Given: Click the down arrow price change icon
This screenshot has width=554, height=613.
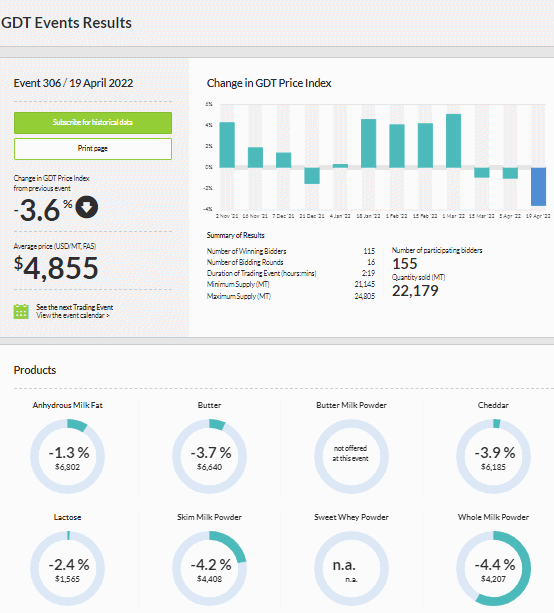Looking at the screenshot, I should point(87,207).
